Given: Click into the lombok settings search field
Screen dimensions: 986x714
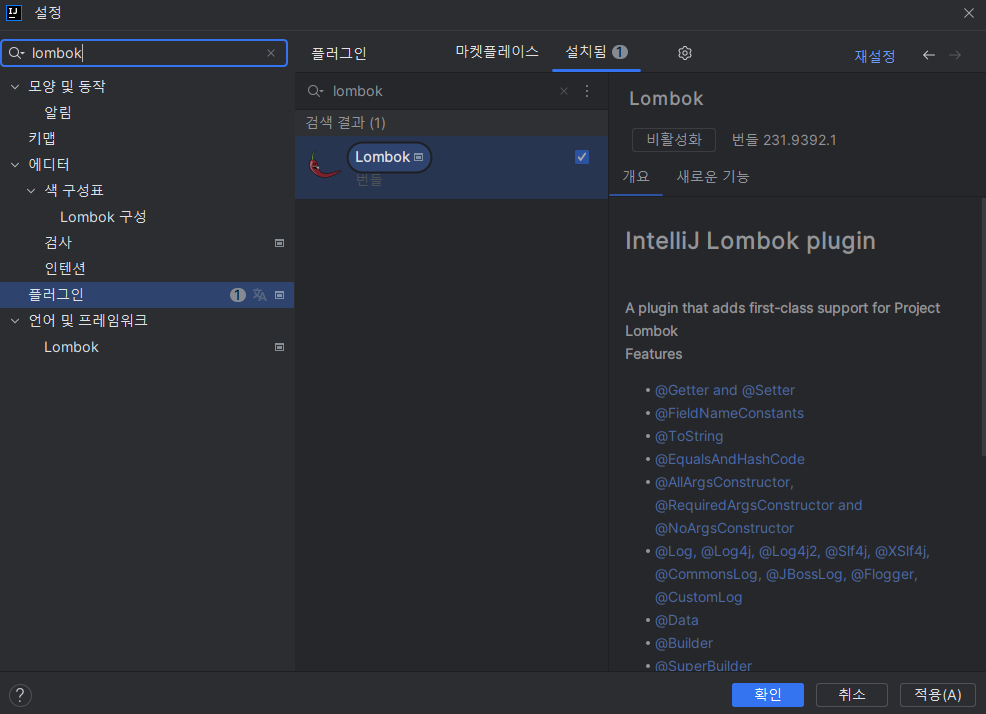Looking at the screenshot, I should [145, 53].
